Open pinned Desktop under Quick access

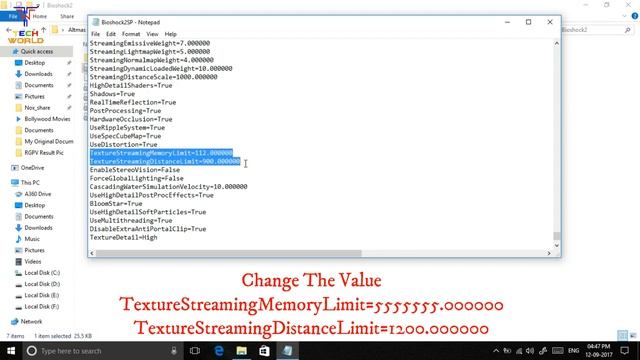tap(34, 63)
